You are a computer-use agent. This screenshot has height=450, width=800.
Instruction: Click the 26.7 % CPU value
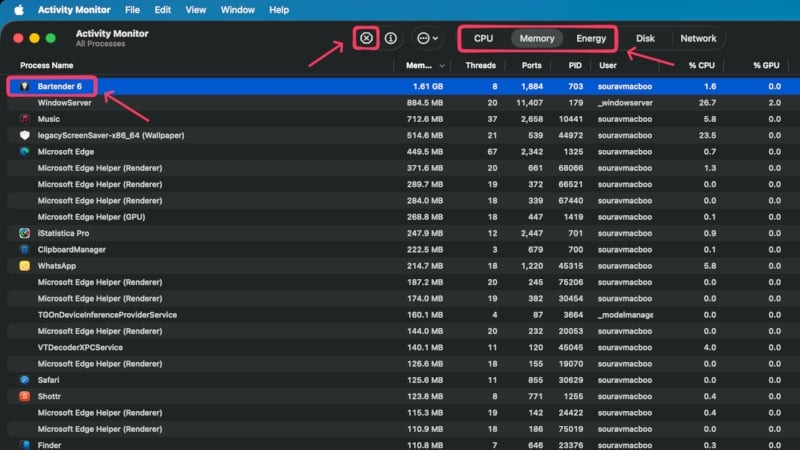[707, 103]
